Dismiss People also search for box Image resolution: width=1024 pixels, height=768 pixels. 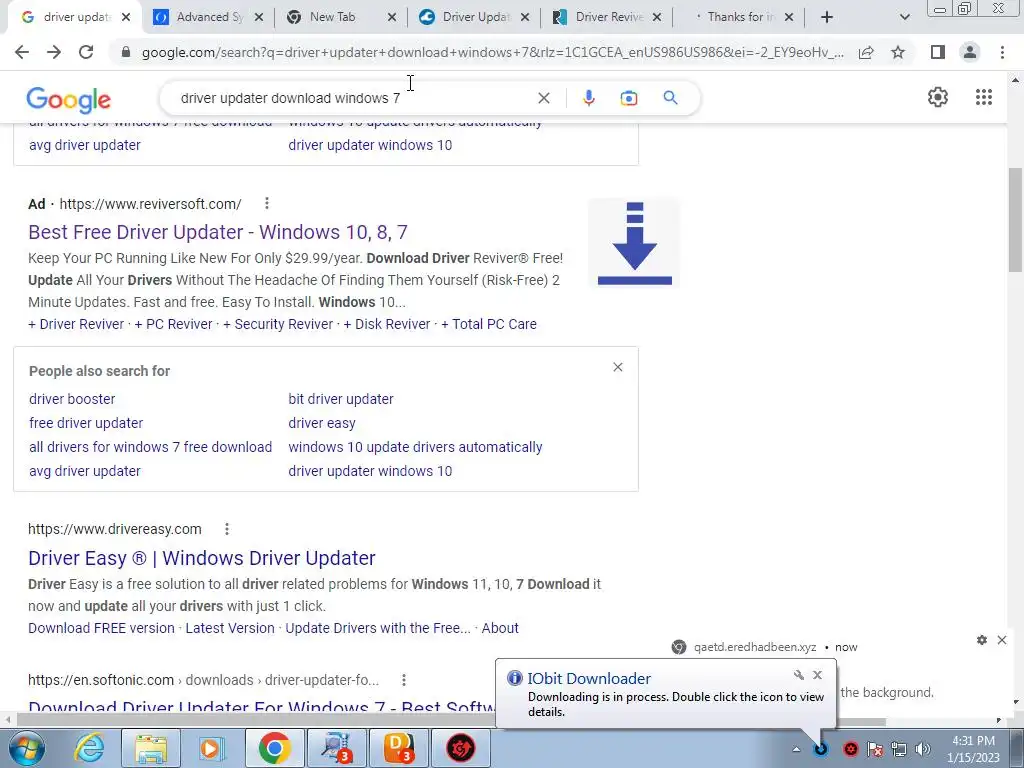tap(618, 367)
